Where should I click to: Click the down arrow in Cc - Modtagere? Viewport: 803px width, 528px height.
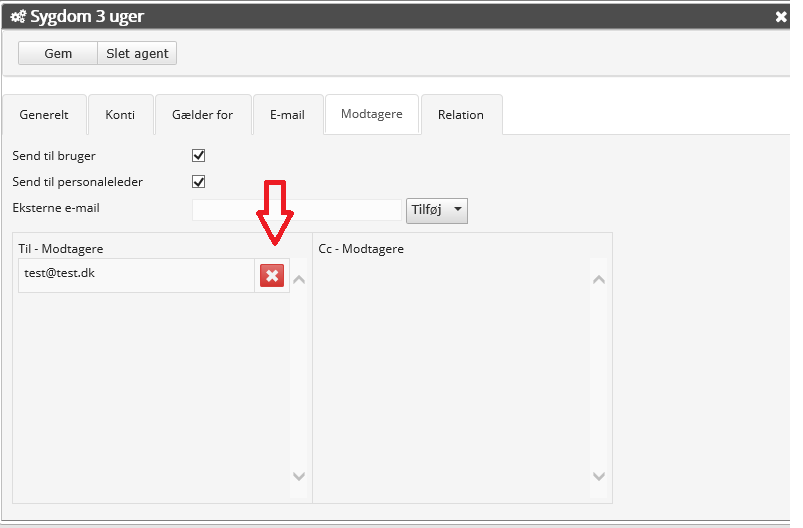[599, 477]
